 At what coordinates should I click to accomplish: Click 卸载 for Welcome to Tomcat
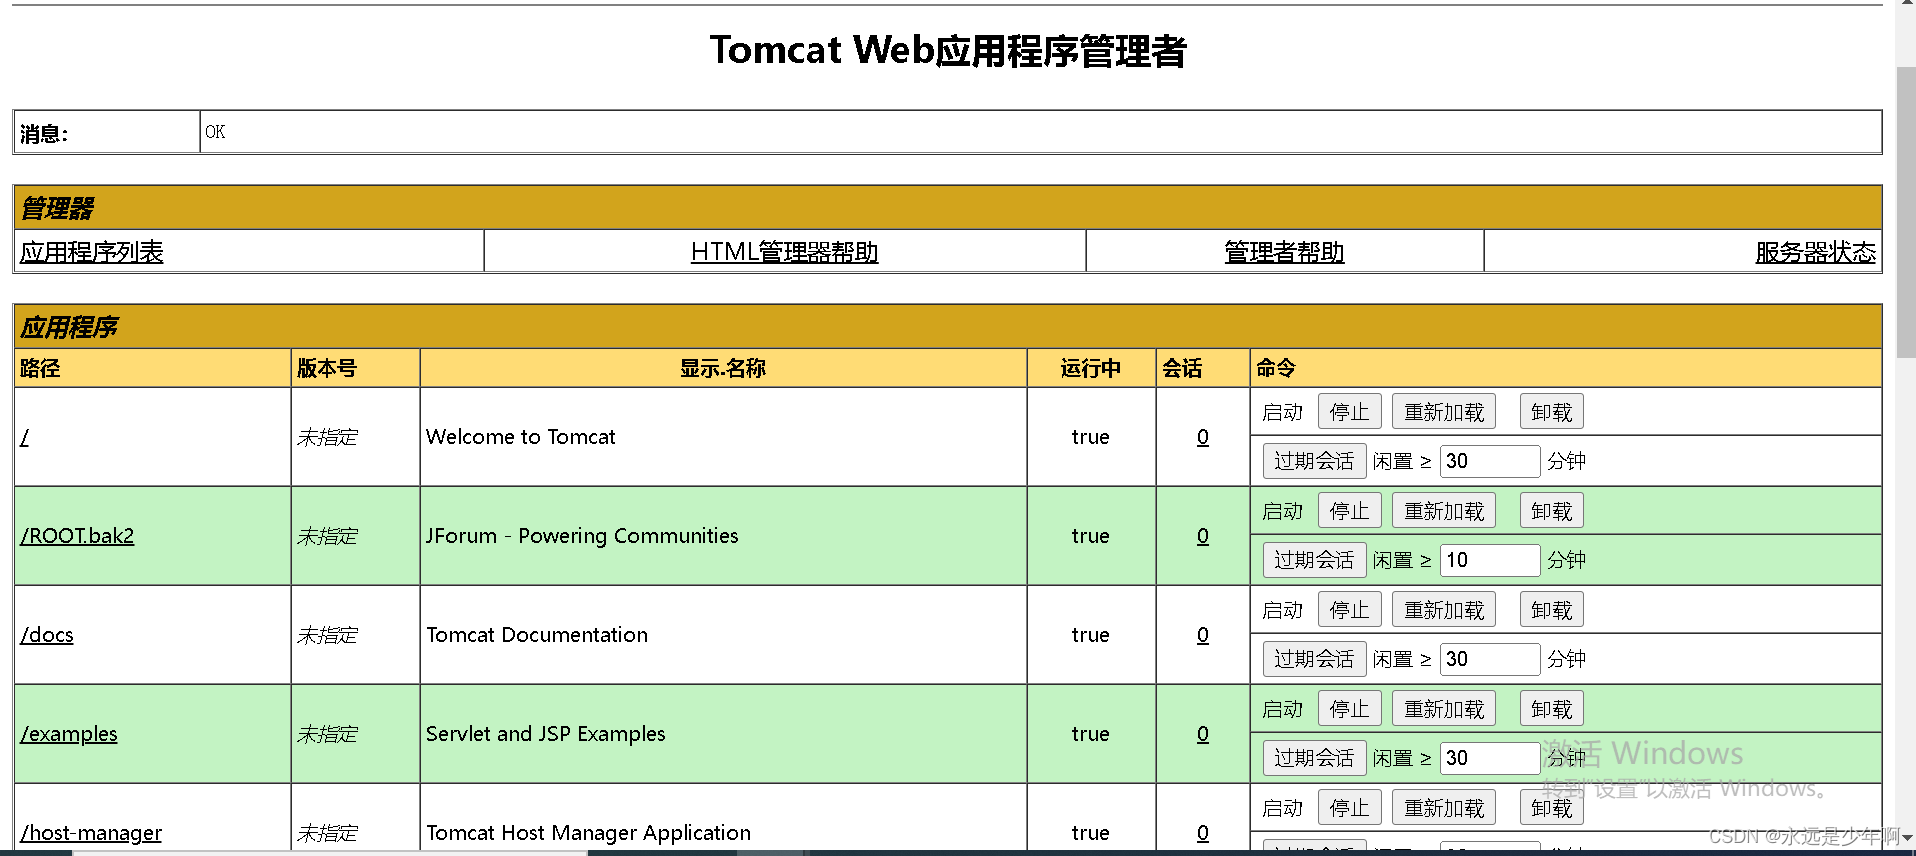coord(1551,412)
